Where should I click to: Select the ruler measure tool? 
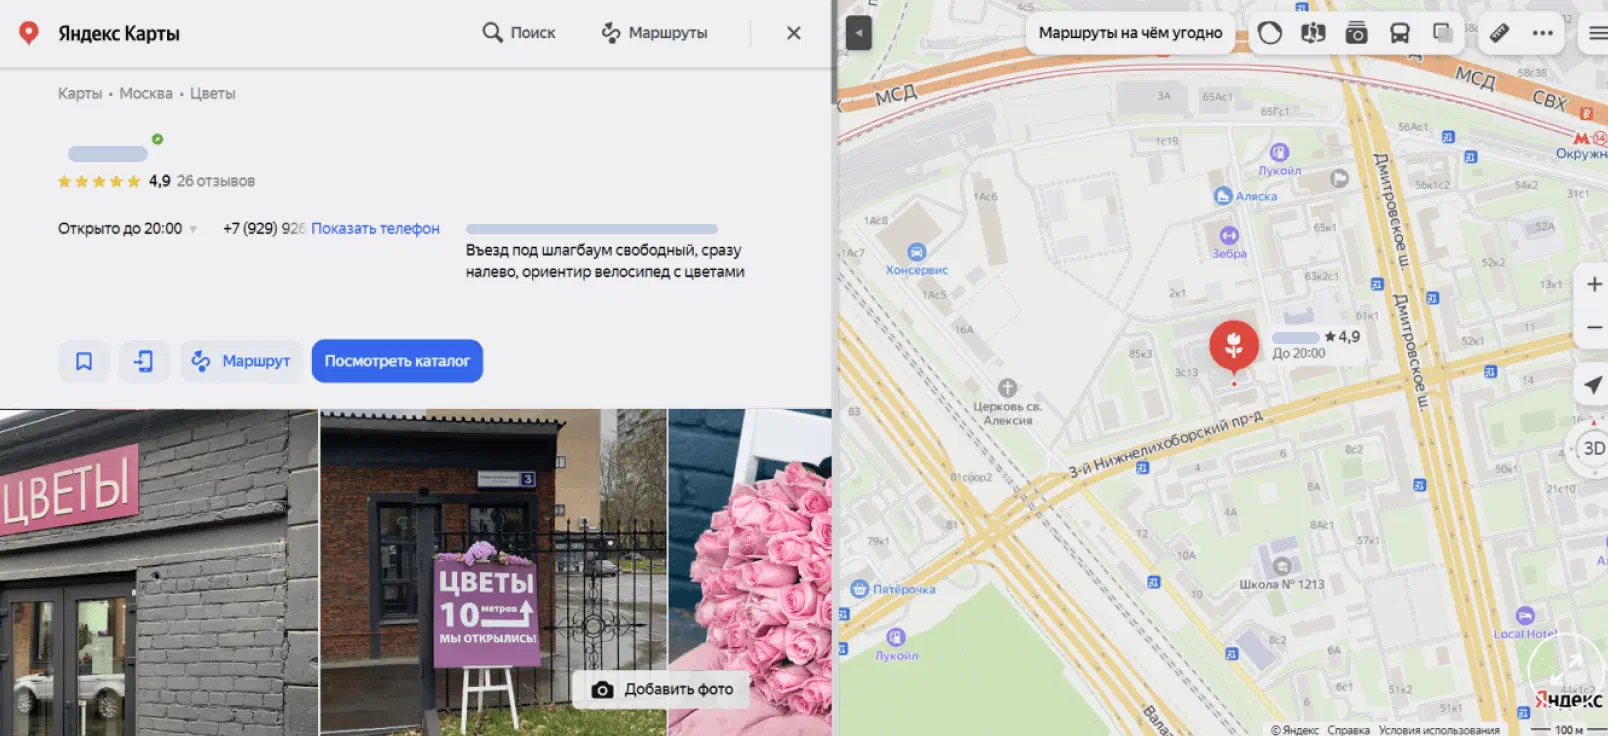click(1499, 33)
